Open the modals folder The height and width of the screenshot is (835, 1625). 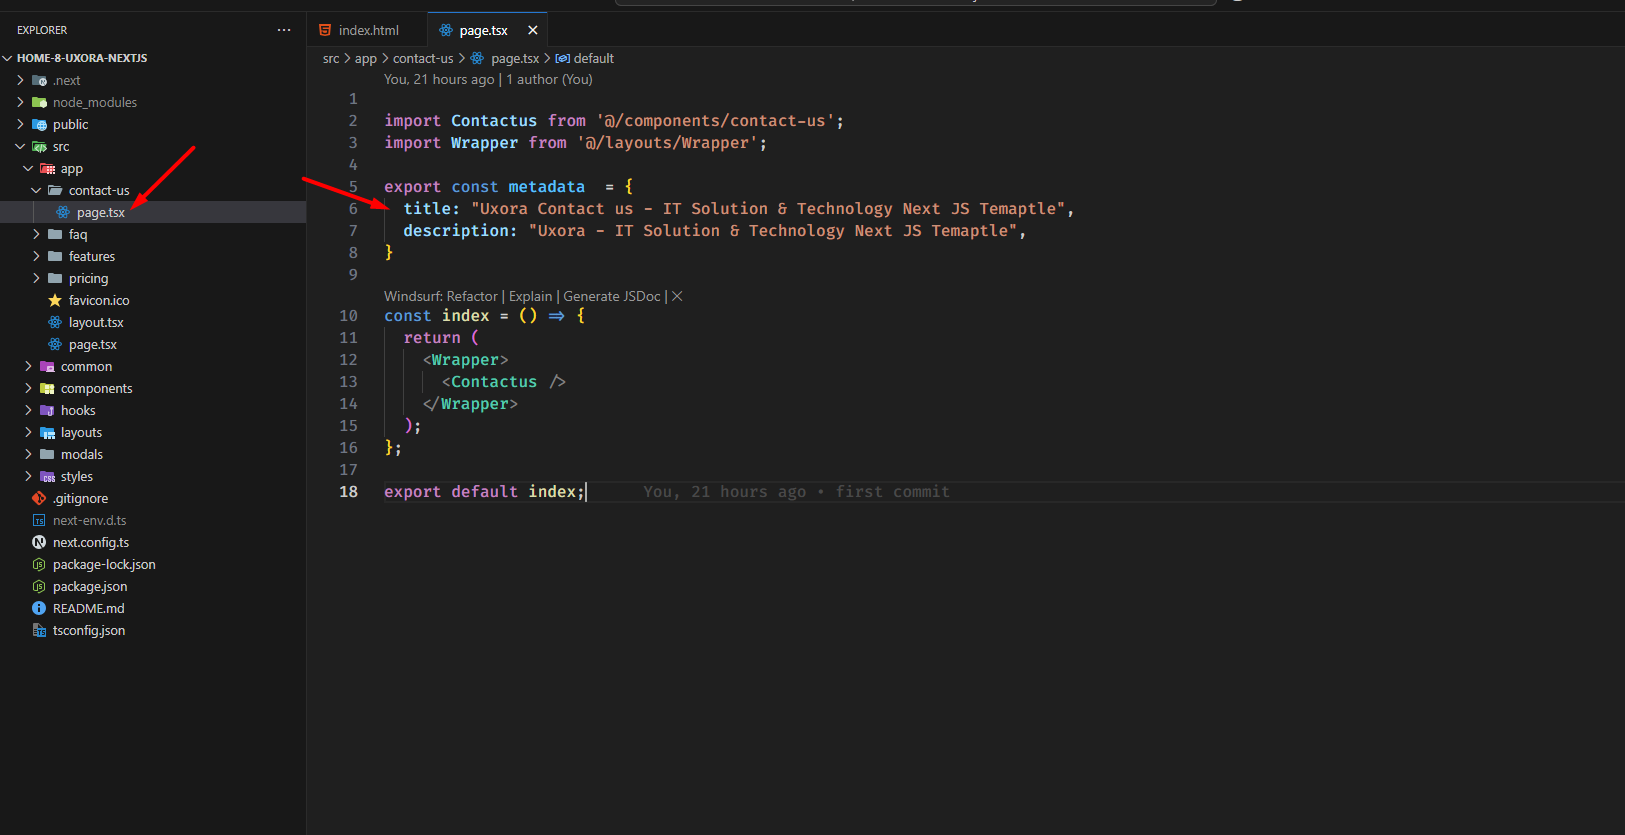(82, 454)
